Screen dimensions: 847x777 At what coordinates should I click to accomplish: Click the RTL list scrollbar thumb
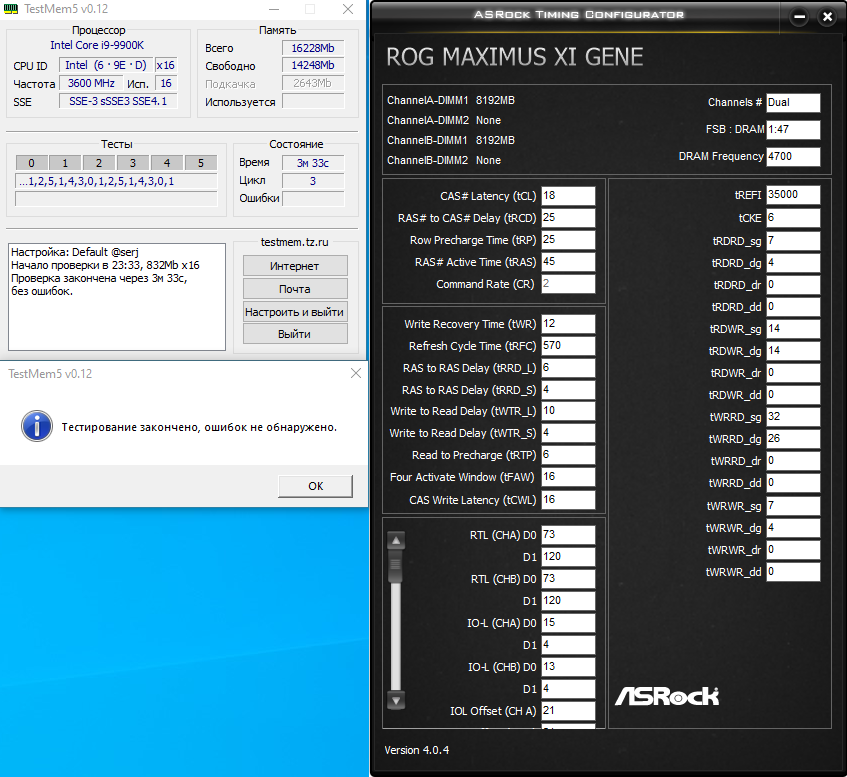click(x=396, y=566)
